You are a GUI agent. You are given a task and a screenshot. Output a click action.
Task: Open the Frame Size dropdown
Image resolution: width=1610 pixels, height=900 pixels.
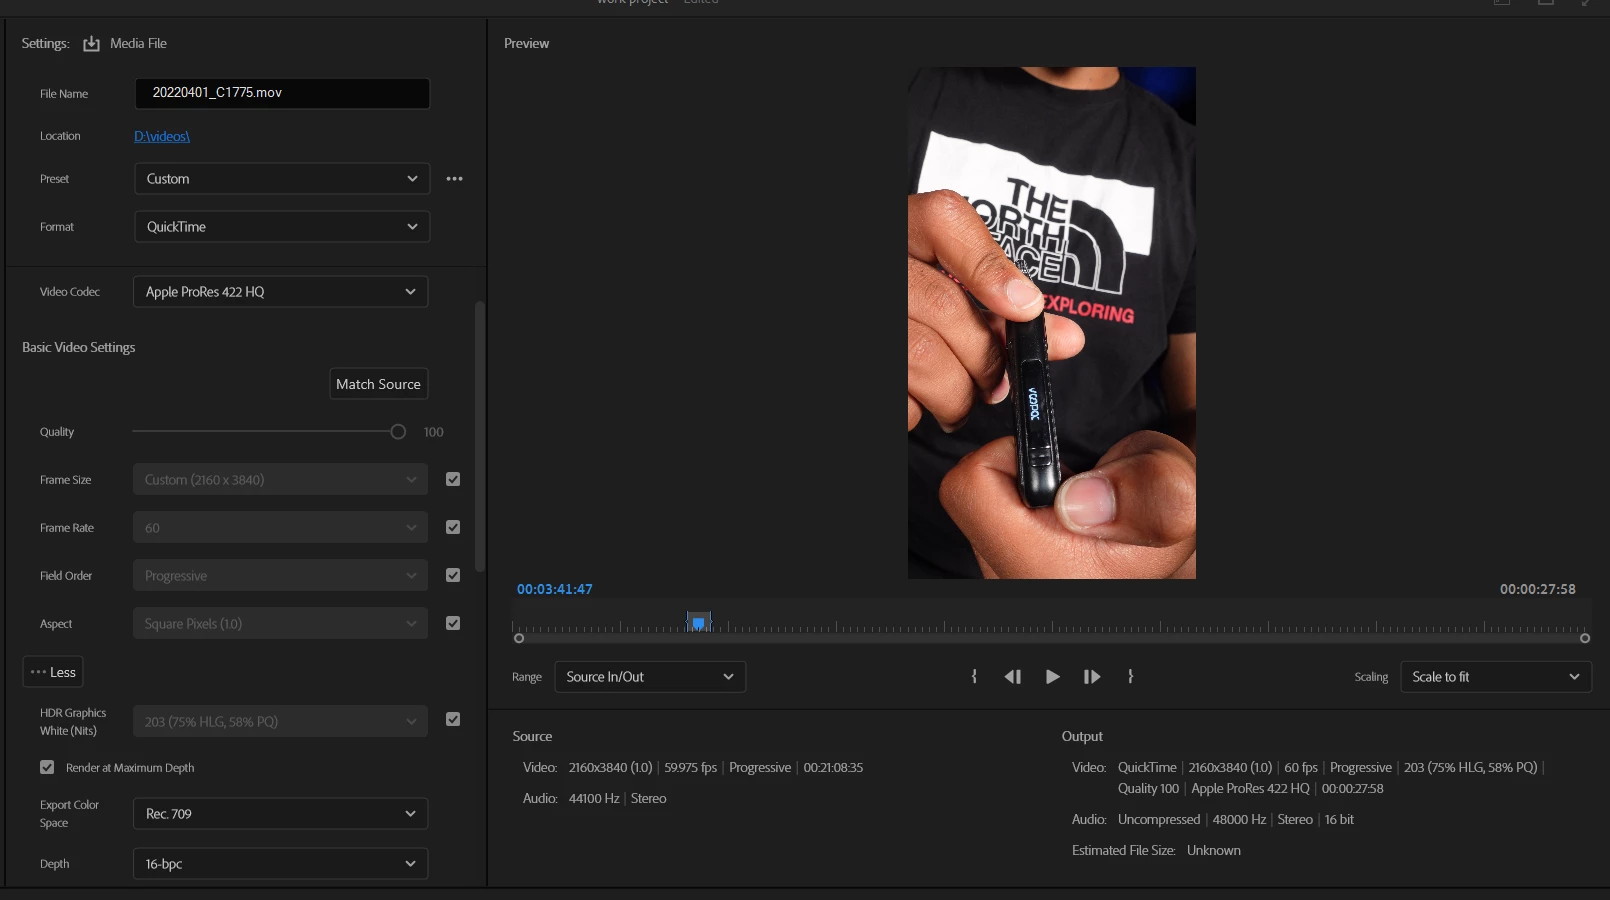pyautogui.click(x=280, y=480)
